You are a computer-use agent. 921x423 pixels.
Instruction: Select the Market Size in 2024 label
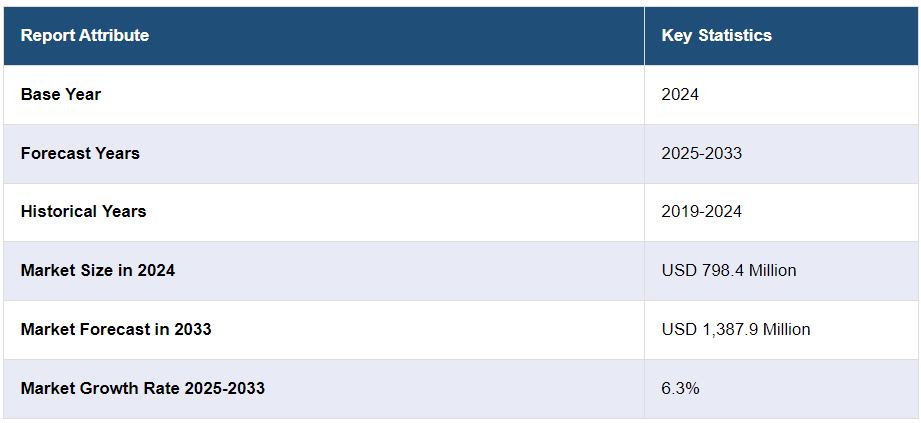click(98, 270)
